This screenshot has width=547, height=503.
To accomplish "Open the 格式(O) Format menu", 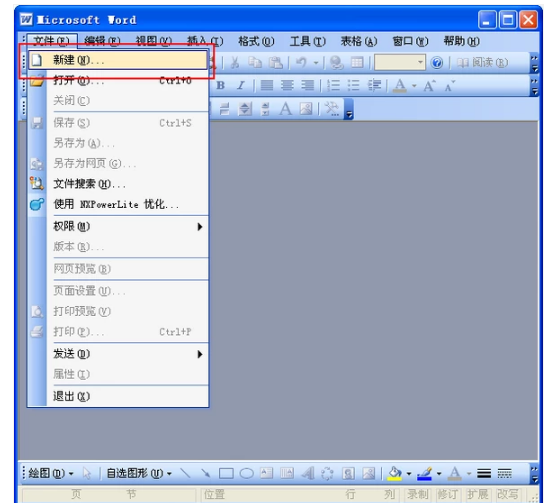I will pos(256,41).
